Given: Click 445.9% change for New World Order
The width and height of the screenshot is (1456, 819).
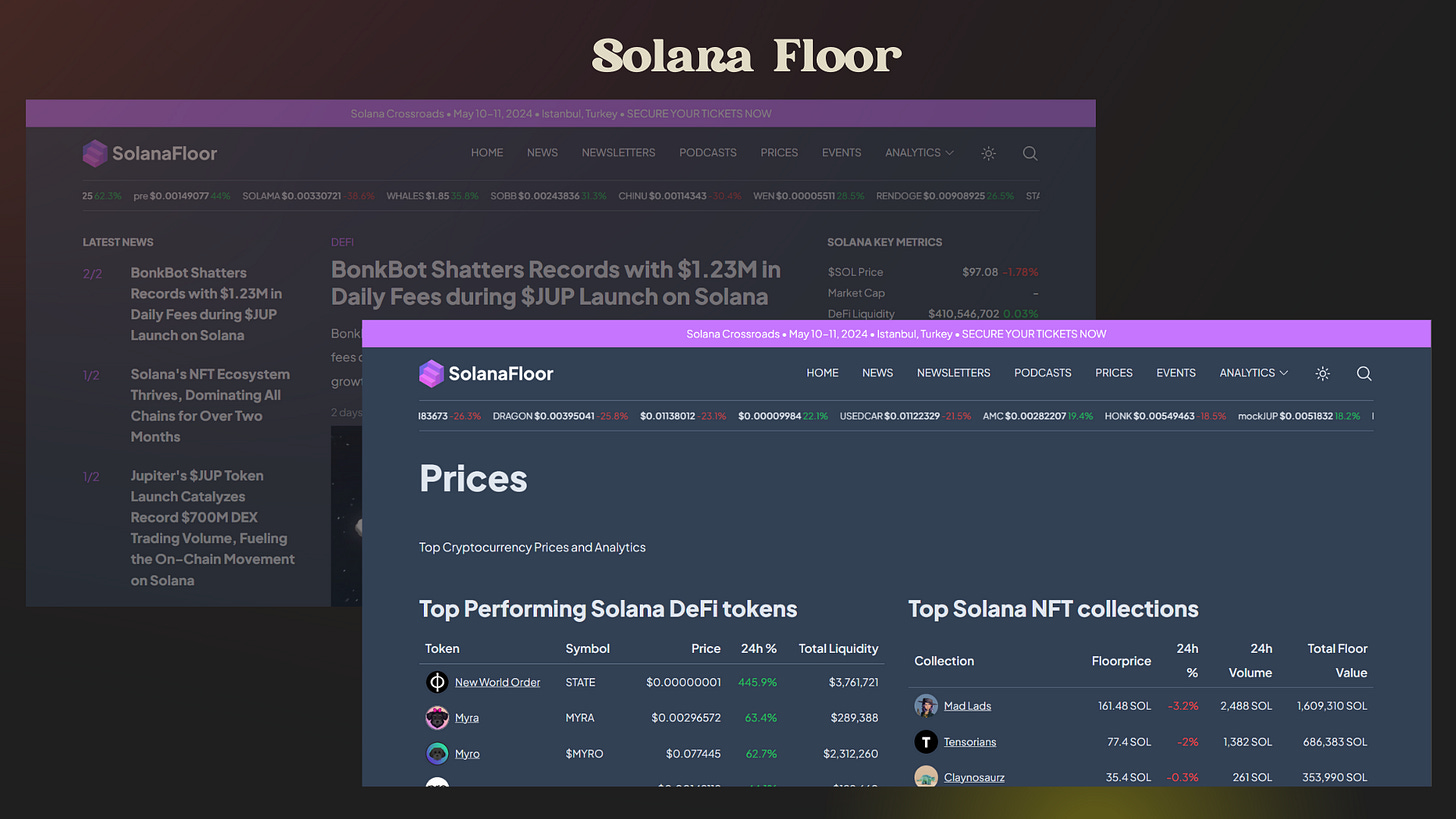Looking at the screenshot, I should [x=757, y=682].
